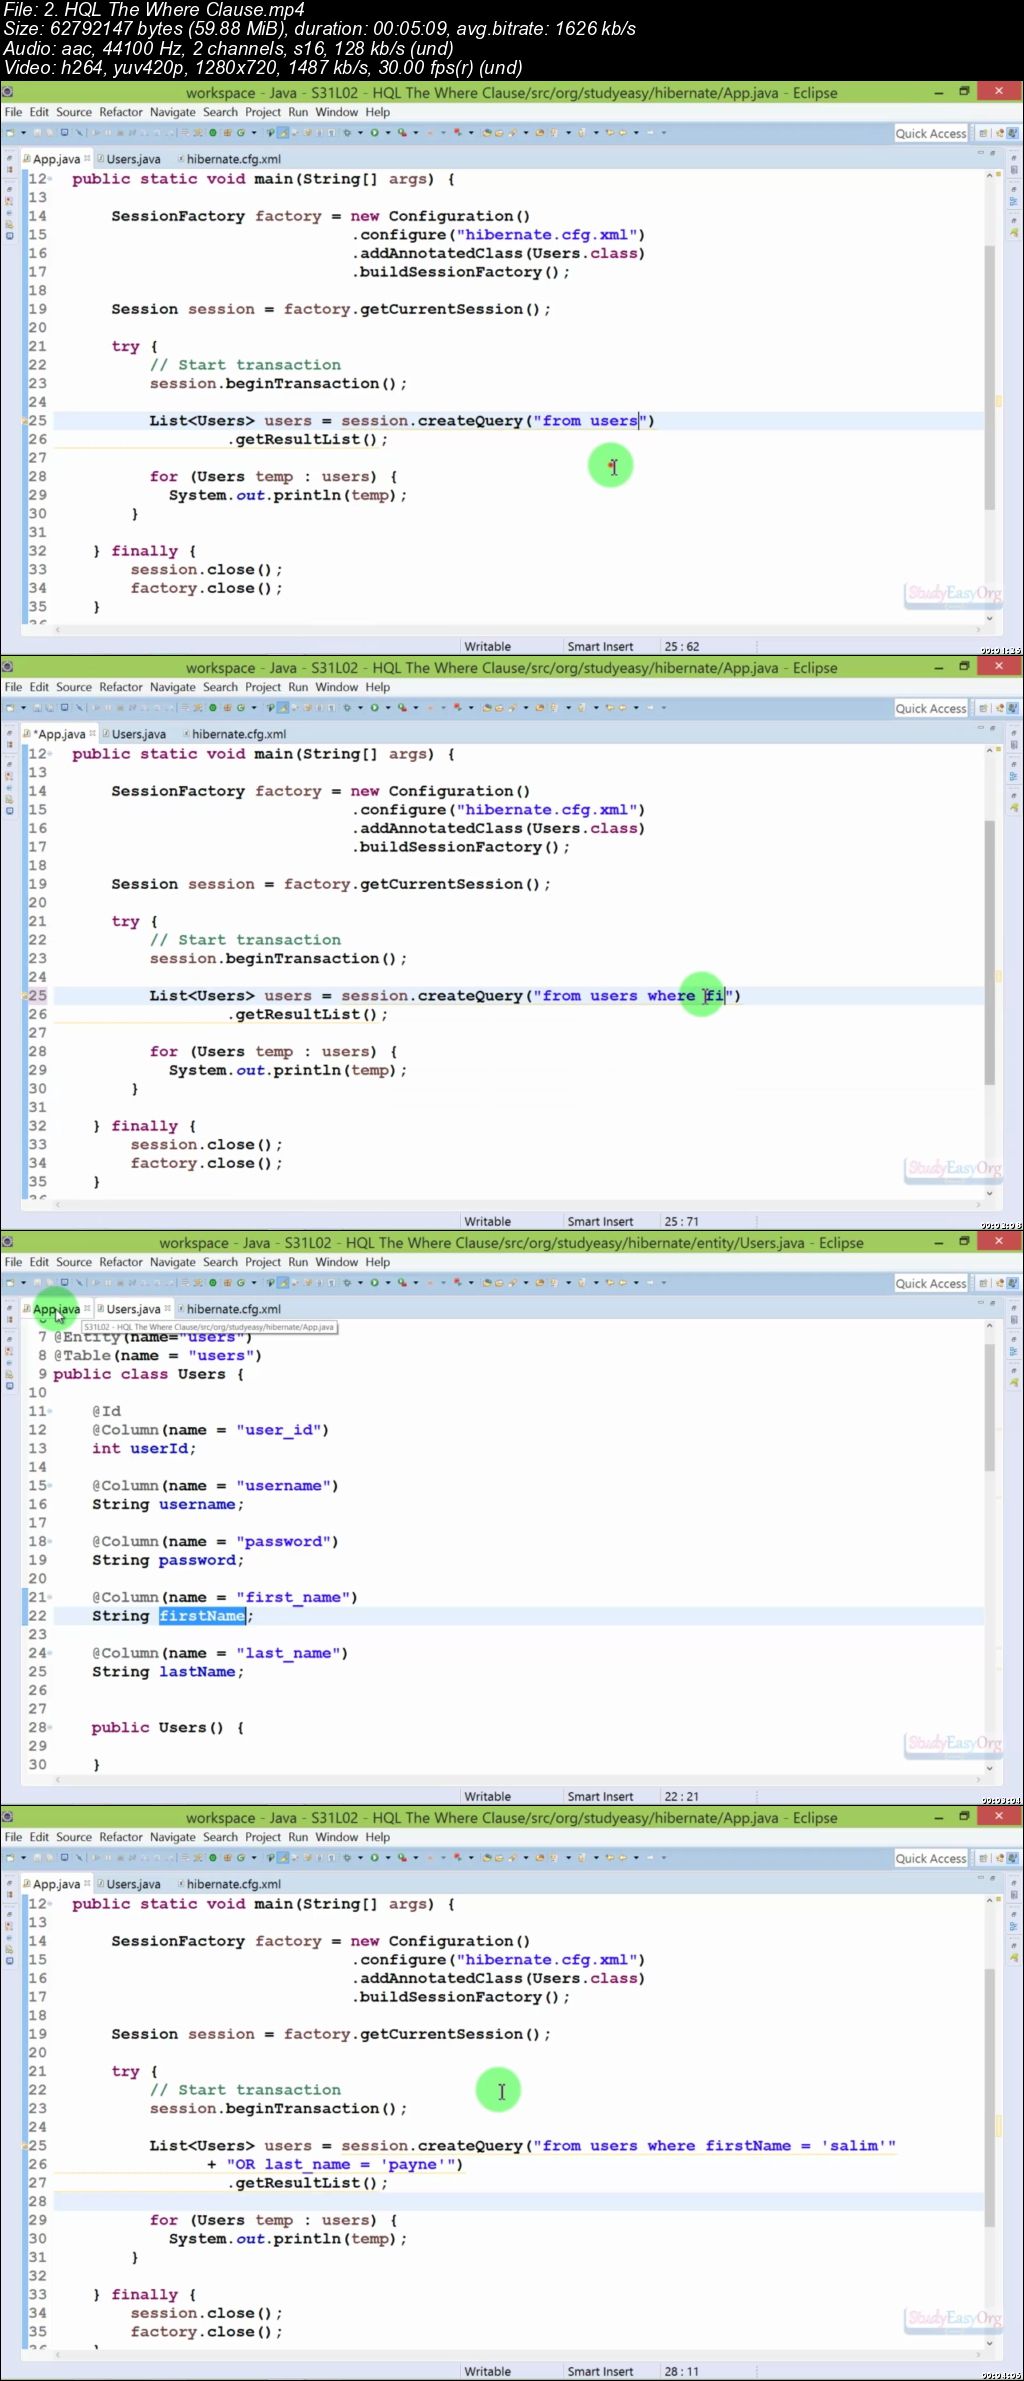The height and width of the screenshot is (2381, 1024).
Task: Click 'session.beginTransaction();' in the 25 : 71 frame
Action: click(x=278, y=959)
